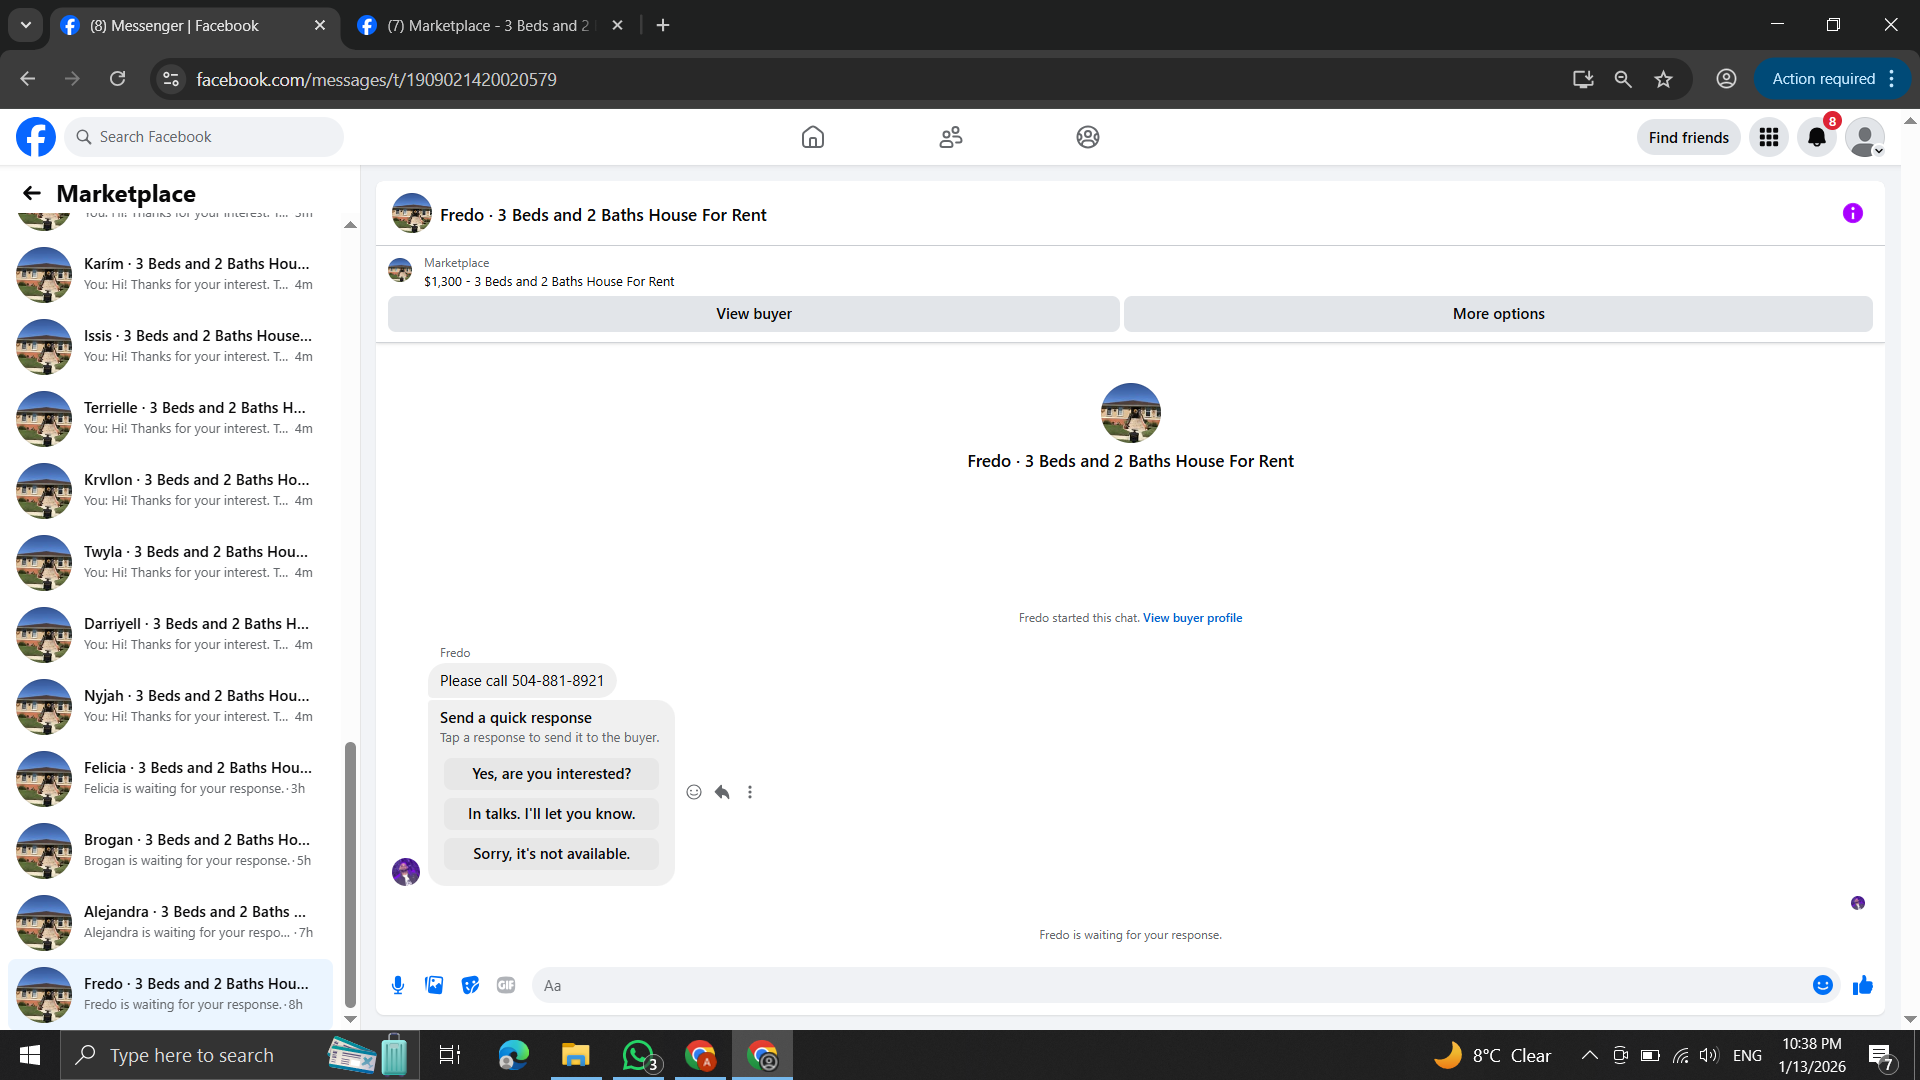The image size is (1920, 1080).
Task: Open emoji picker in message box
Action: [1822, 985]
